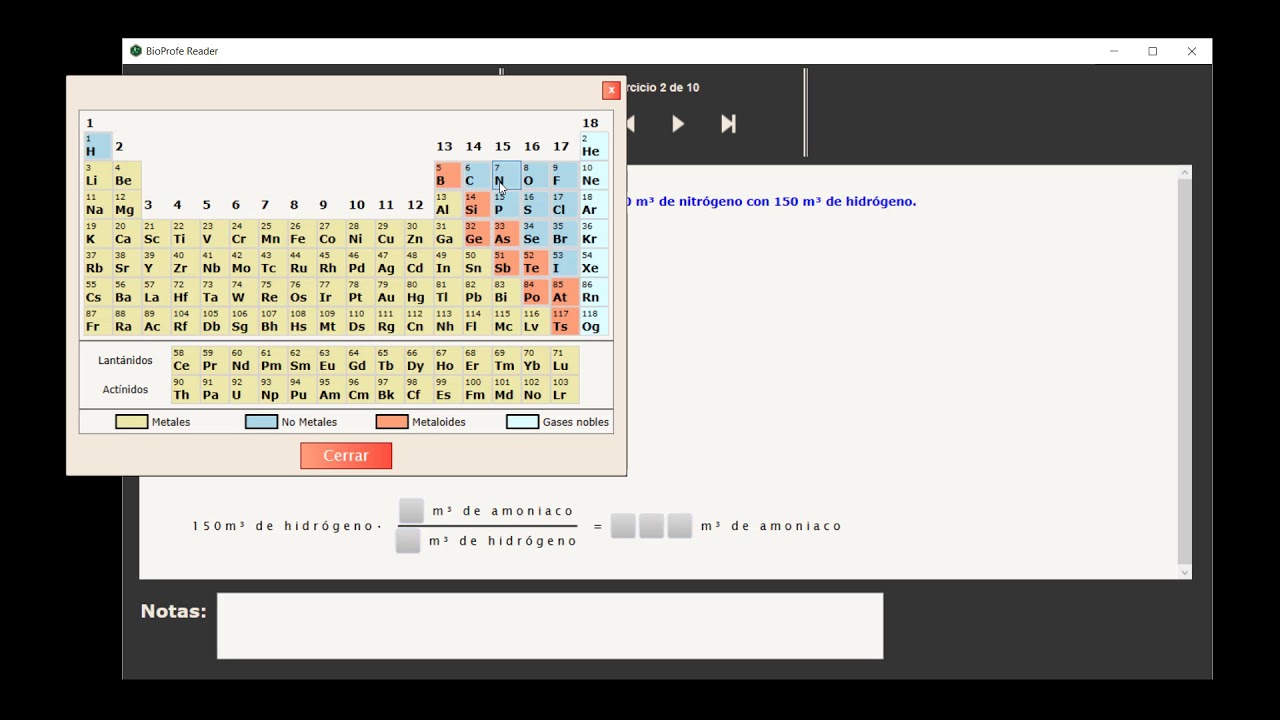Click BioProfe Reader app icon in titlebar
This screenshot has height=720, width=1280.
point(136,51)
